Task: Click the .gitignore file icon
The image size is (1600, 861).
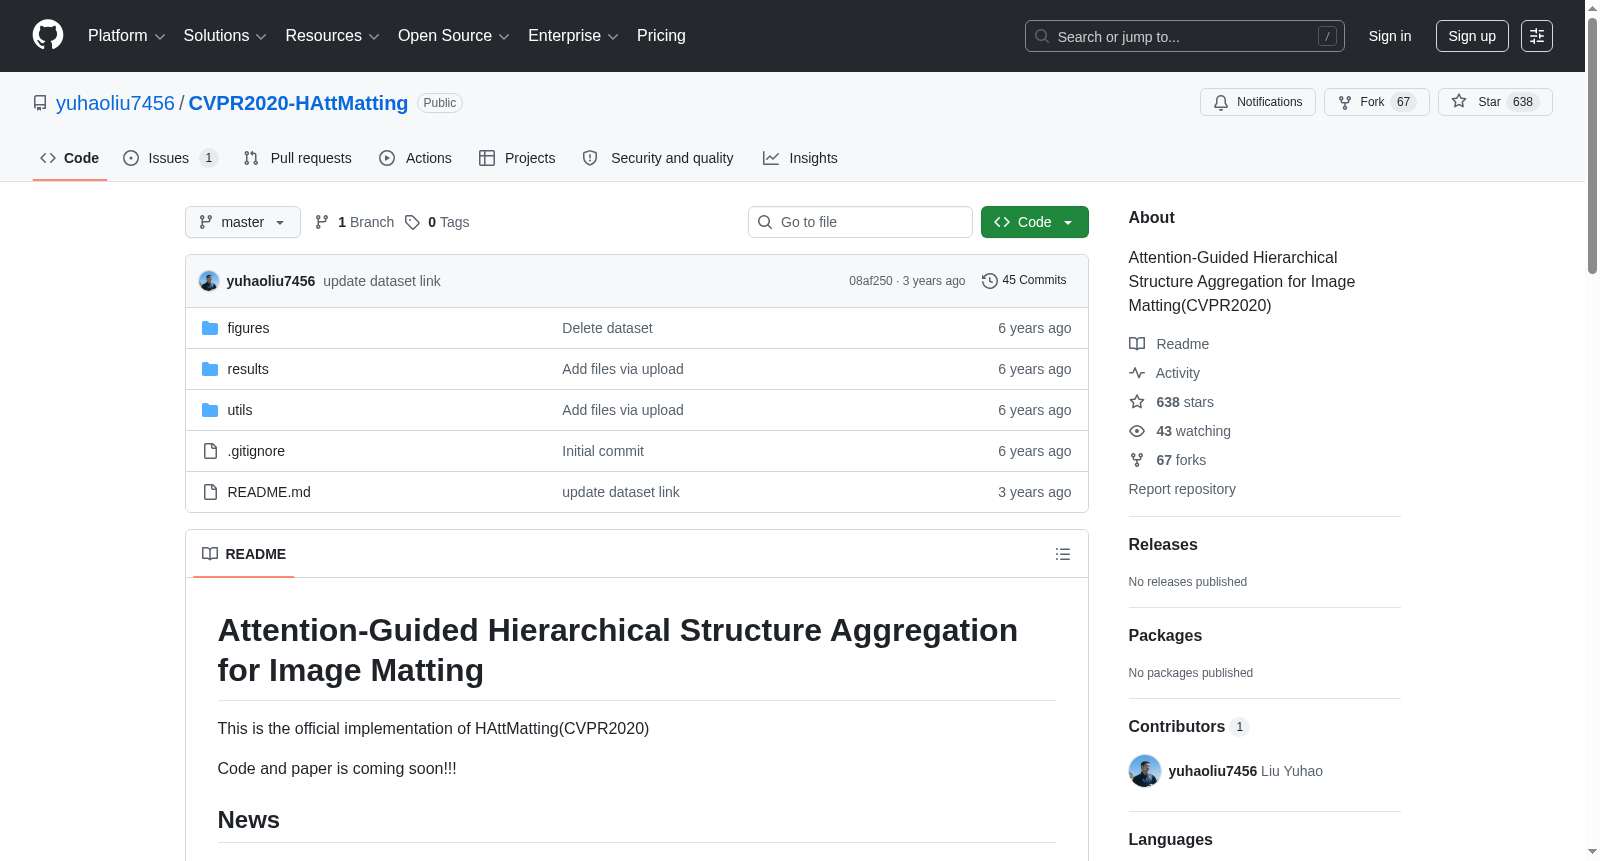Action: click(x=210, y=451)
